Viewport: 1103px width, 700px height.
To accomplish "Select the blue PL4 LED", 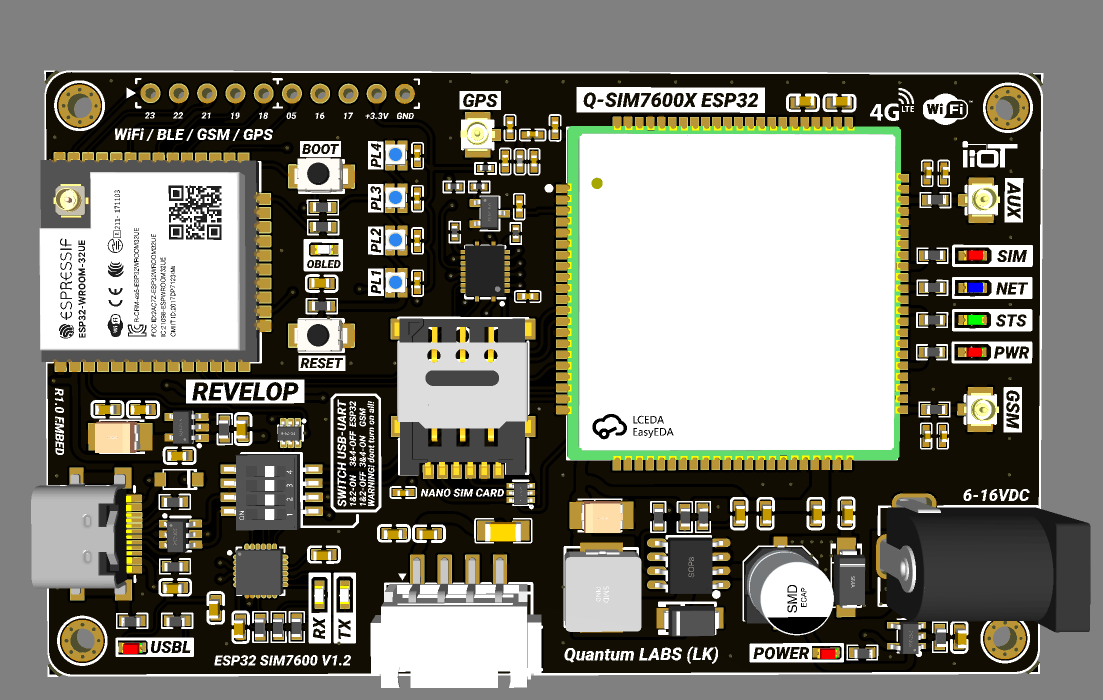I will 396,155.
